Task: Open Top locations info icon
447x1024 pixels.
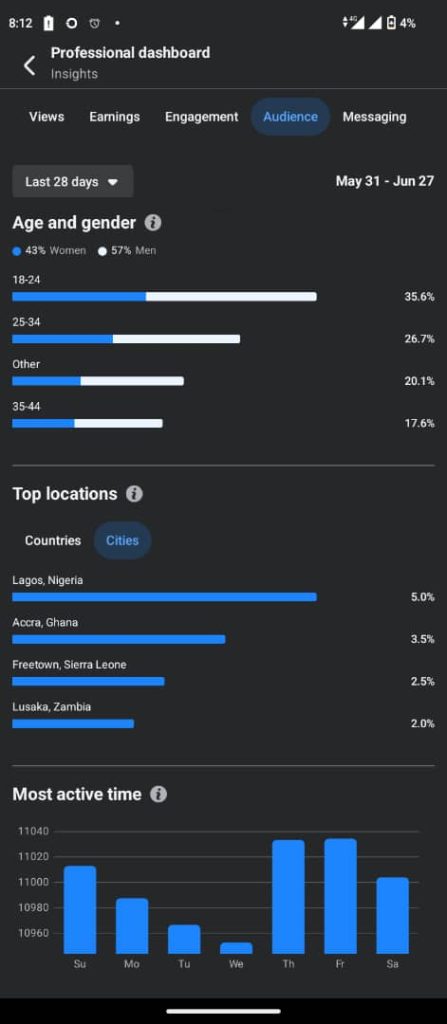Action: [134, 494]
